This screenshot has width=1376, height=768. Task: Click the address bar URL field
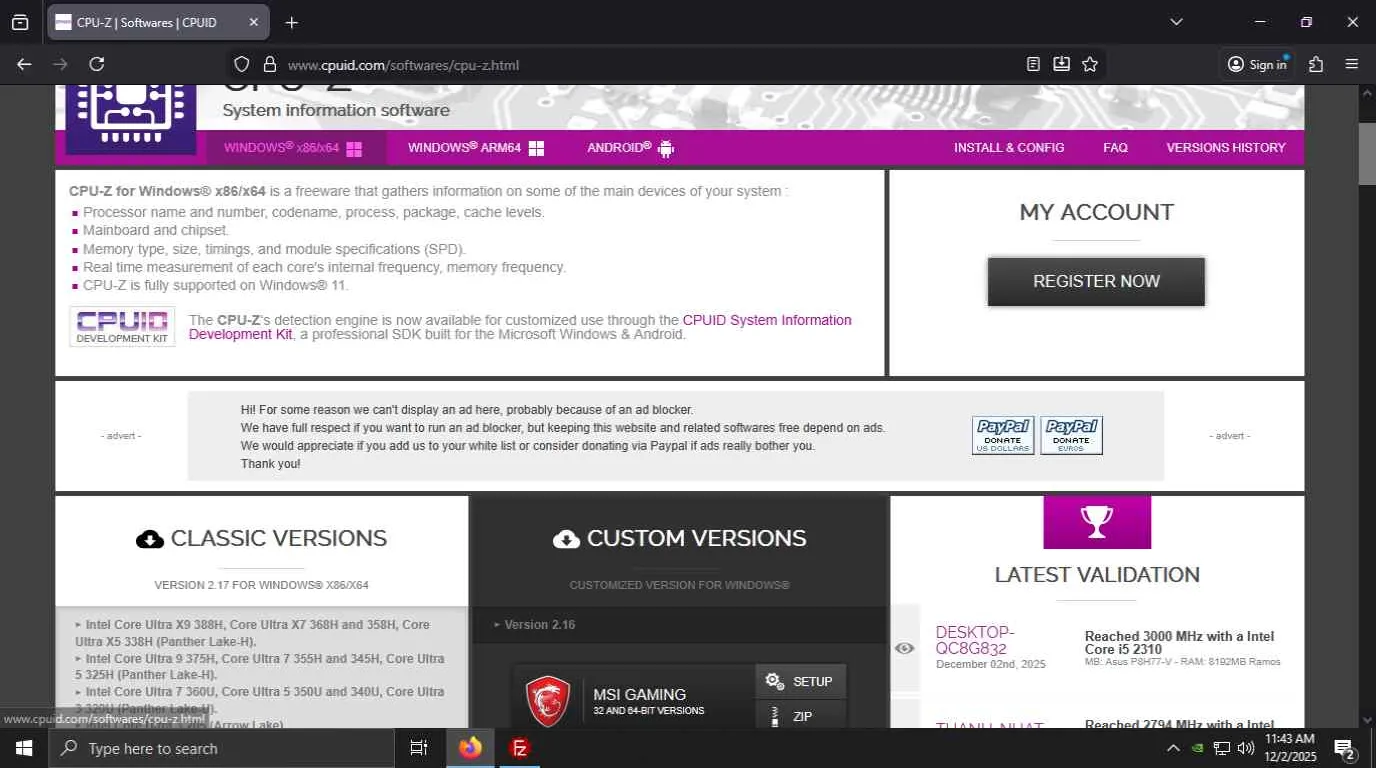(x=650, y=64)
